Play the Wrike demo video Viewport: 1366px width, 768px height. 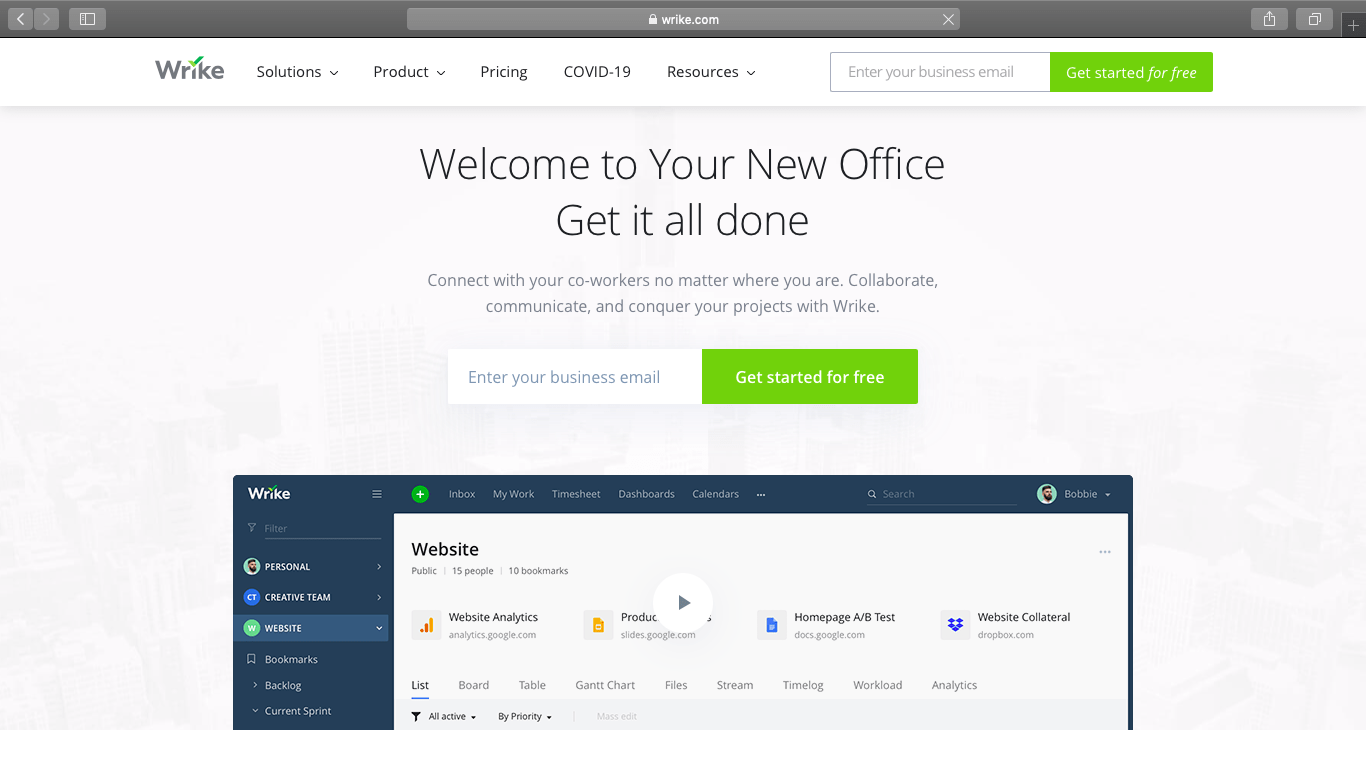point(683,603)
